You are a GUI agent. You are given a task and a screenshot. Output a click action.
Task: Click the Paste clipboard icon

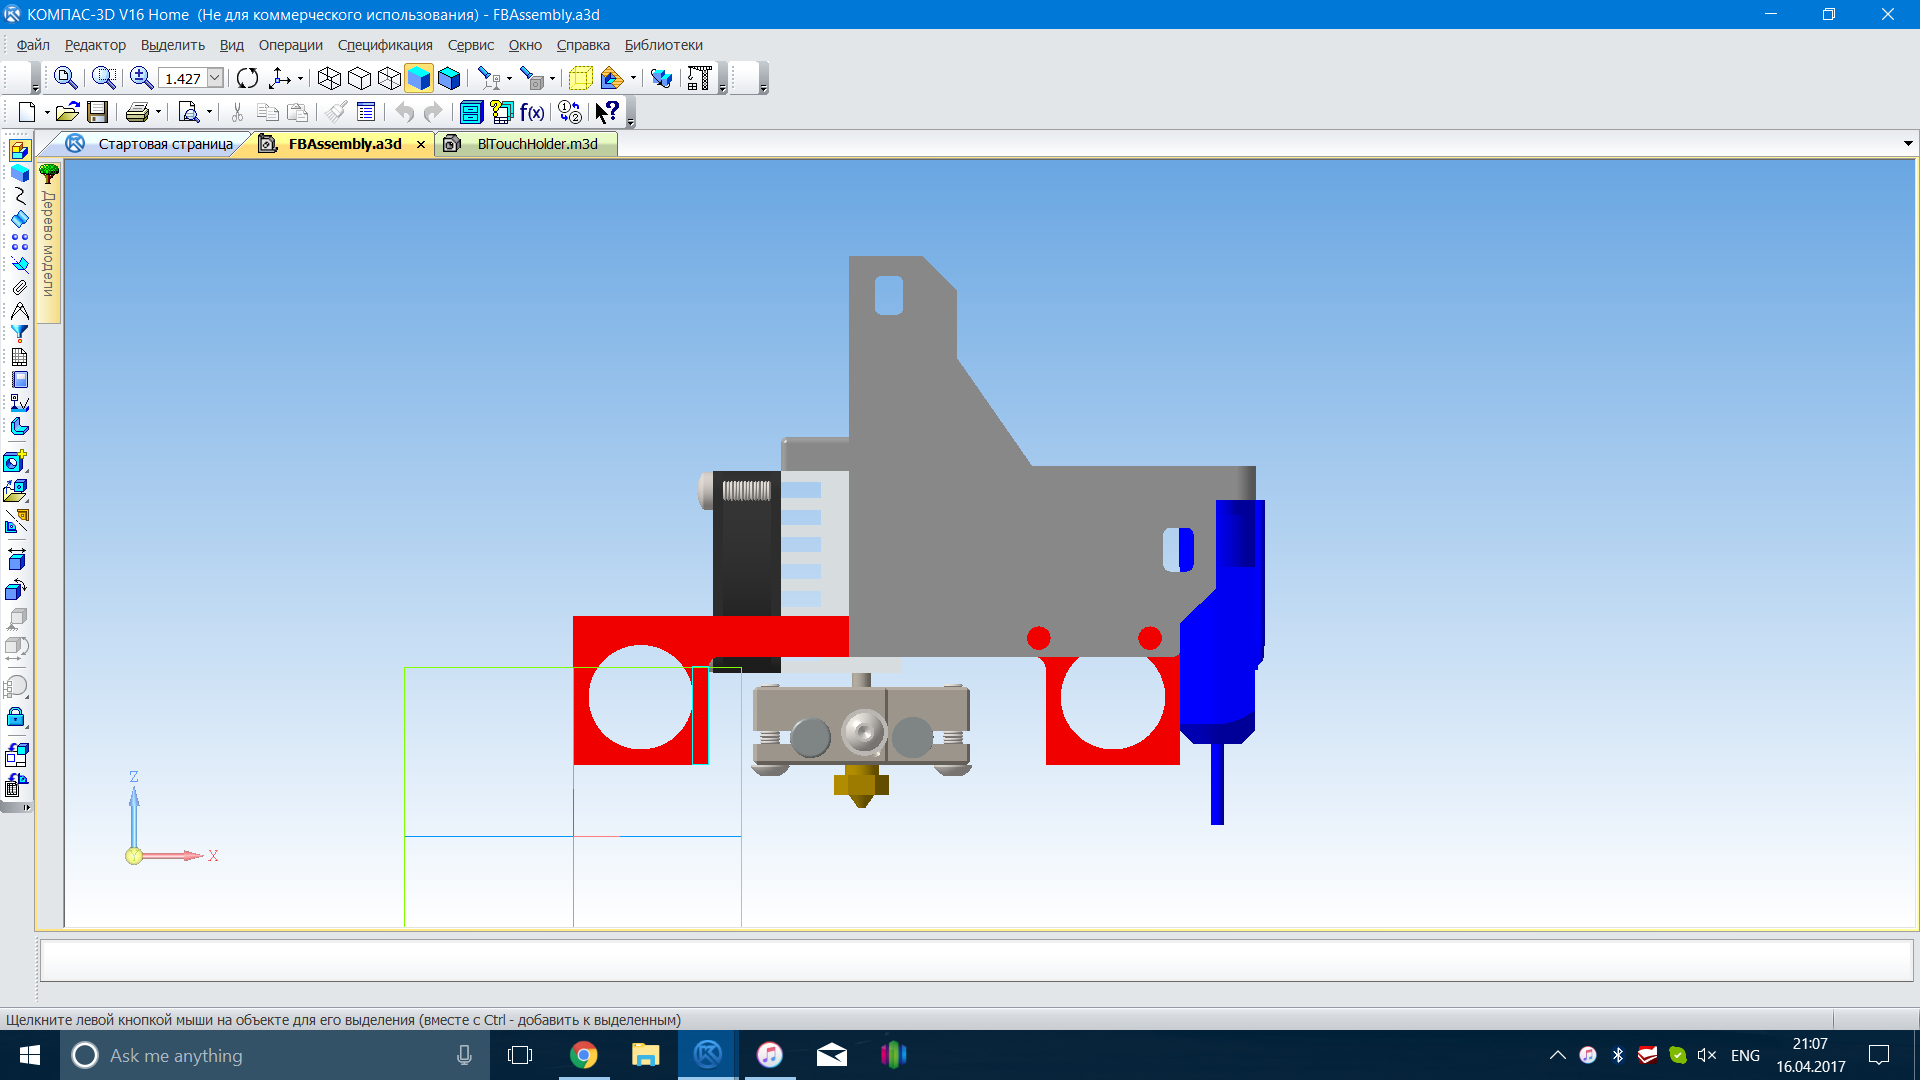(297, 112)
